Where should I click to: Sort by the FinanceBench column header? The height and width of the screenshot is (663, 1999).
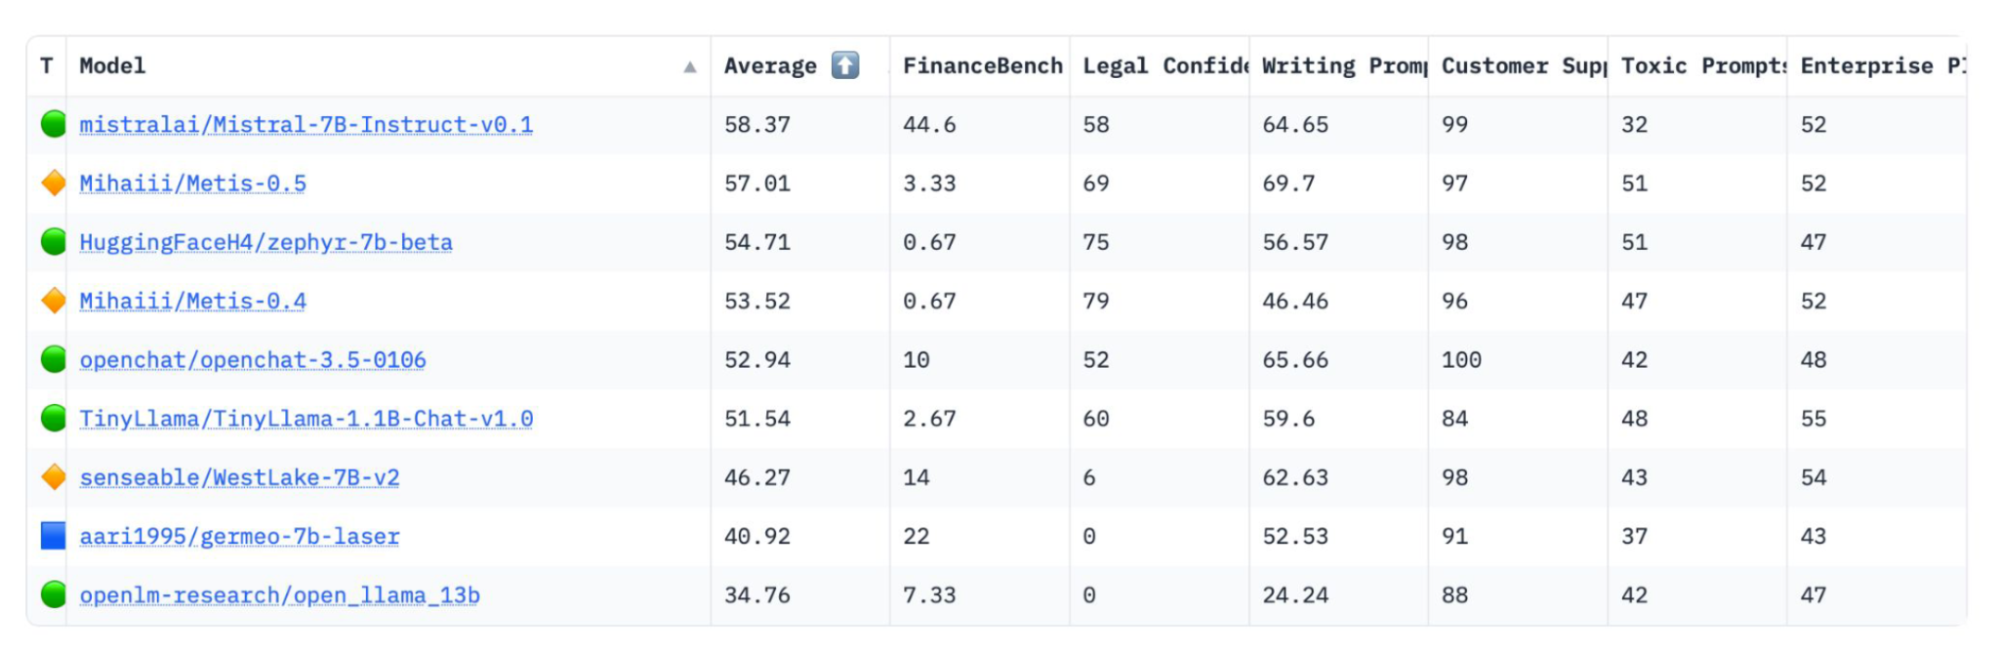tap(982, 66)
